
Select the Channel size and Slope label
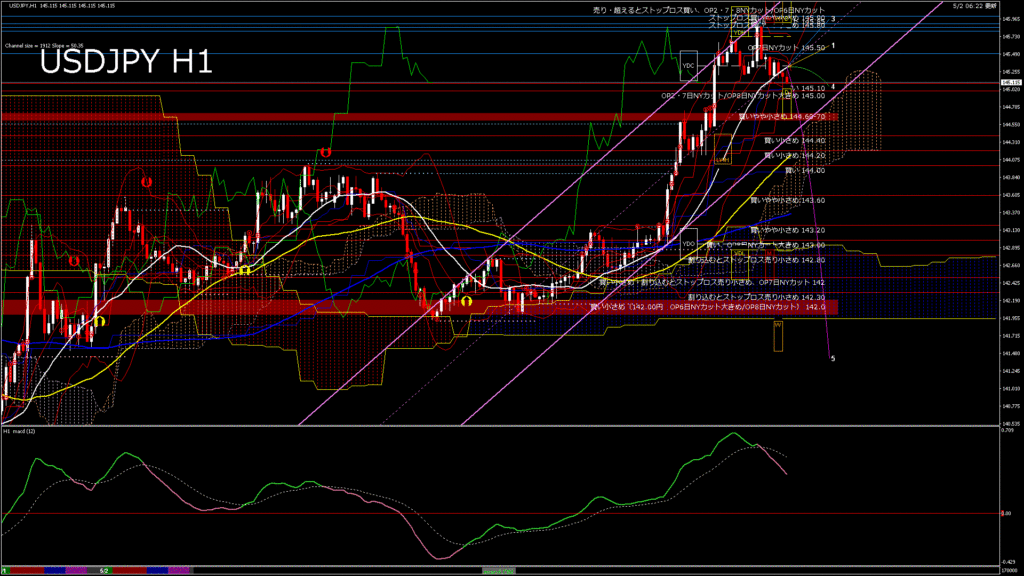point(42,46)
